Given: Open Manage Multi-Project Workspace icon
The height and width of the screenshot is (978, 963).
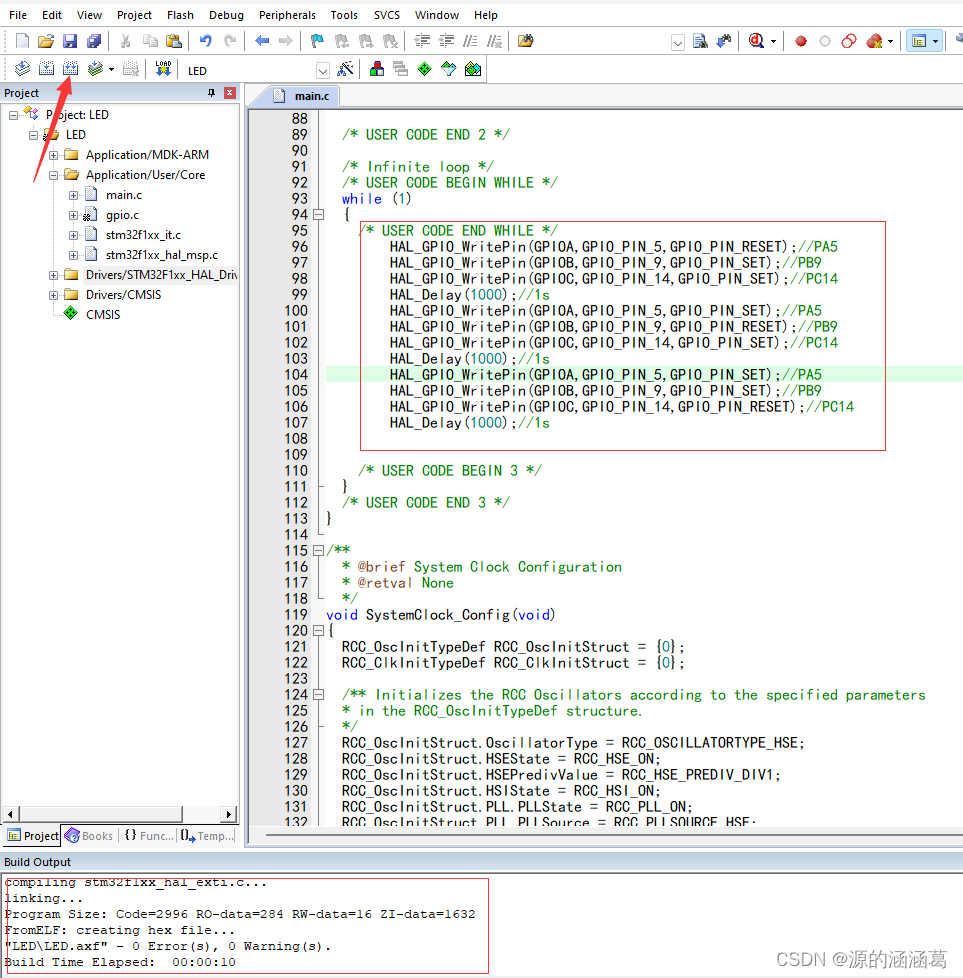Looking at the screenshot, I should point(400,69).
